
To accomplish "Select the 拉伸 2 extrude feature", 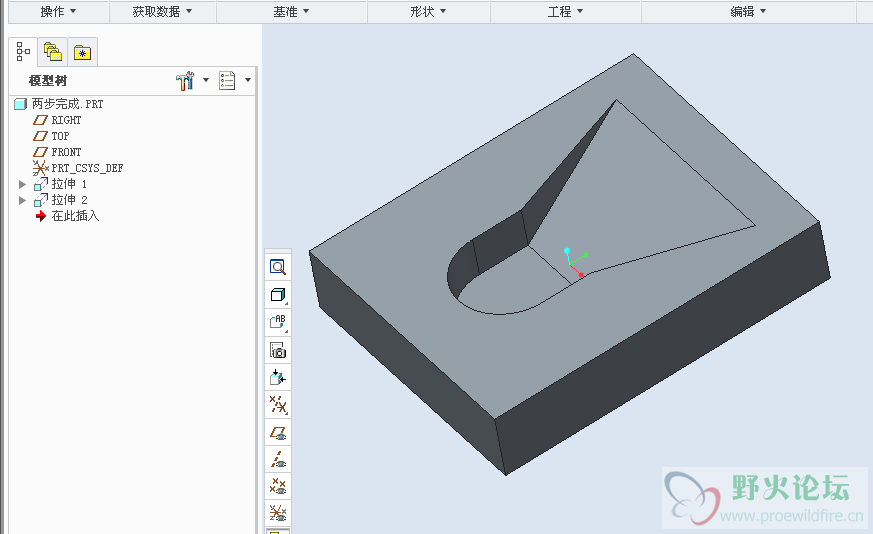I will [69, 200].
